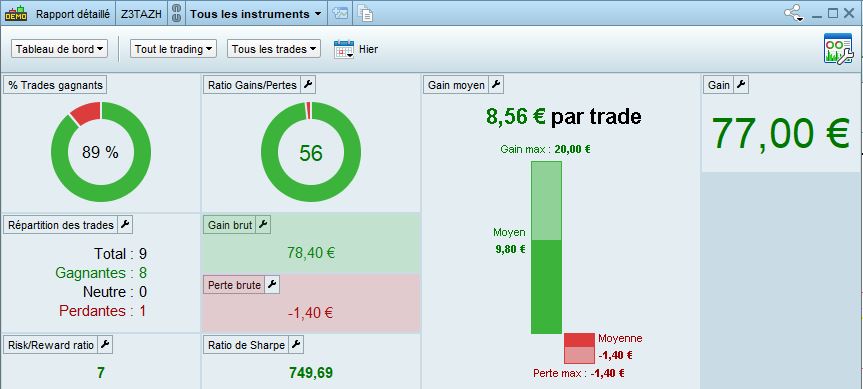Click the wrench next to Répartition des trades
The image size is (863, 389).
tap(125, 224)
